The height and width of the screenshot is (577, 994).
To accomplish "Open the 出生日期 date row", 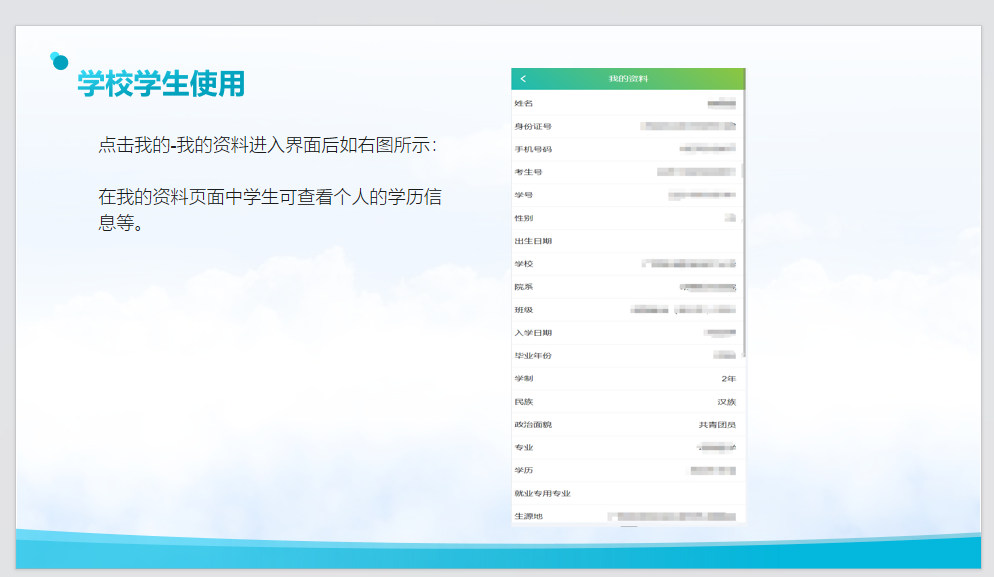I will pyautogui.click(x=627, y=241).
